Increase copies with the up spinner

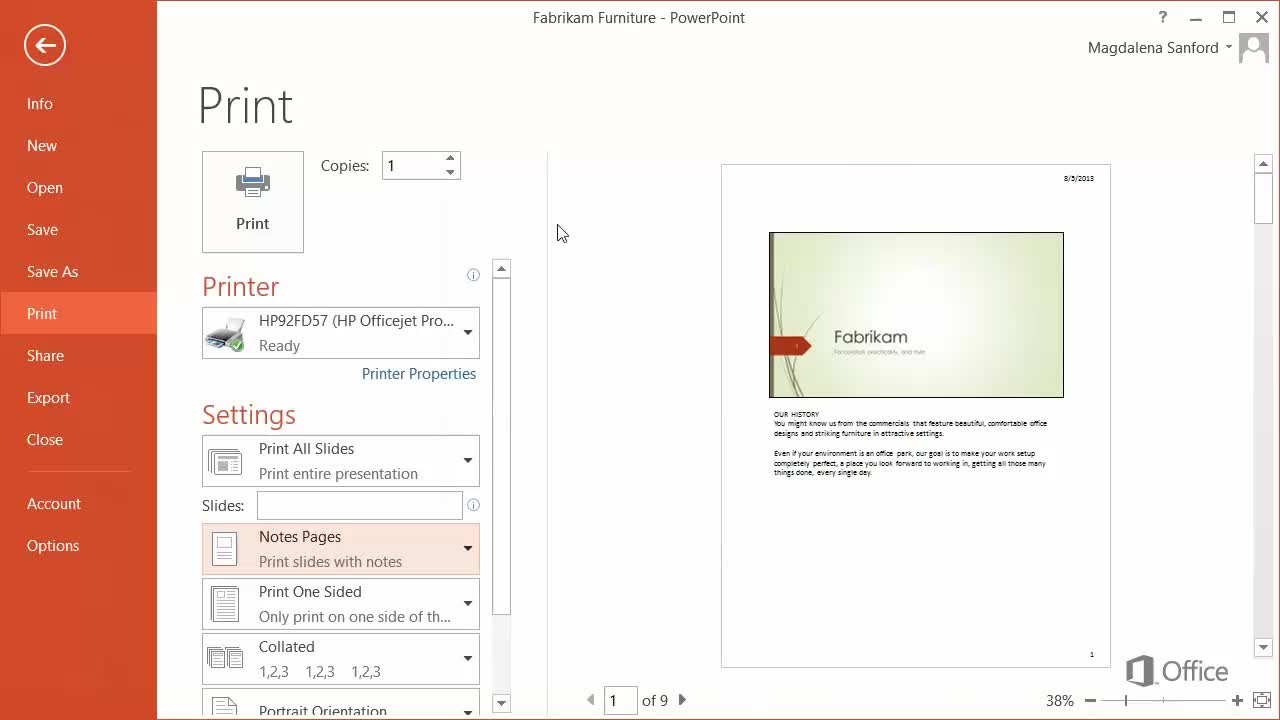pyautogui.click(x=450, y=159)
